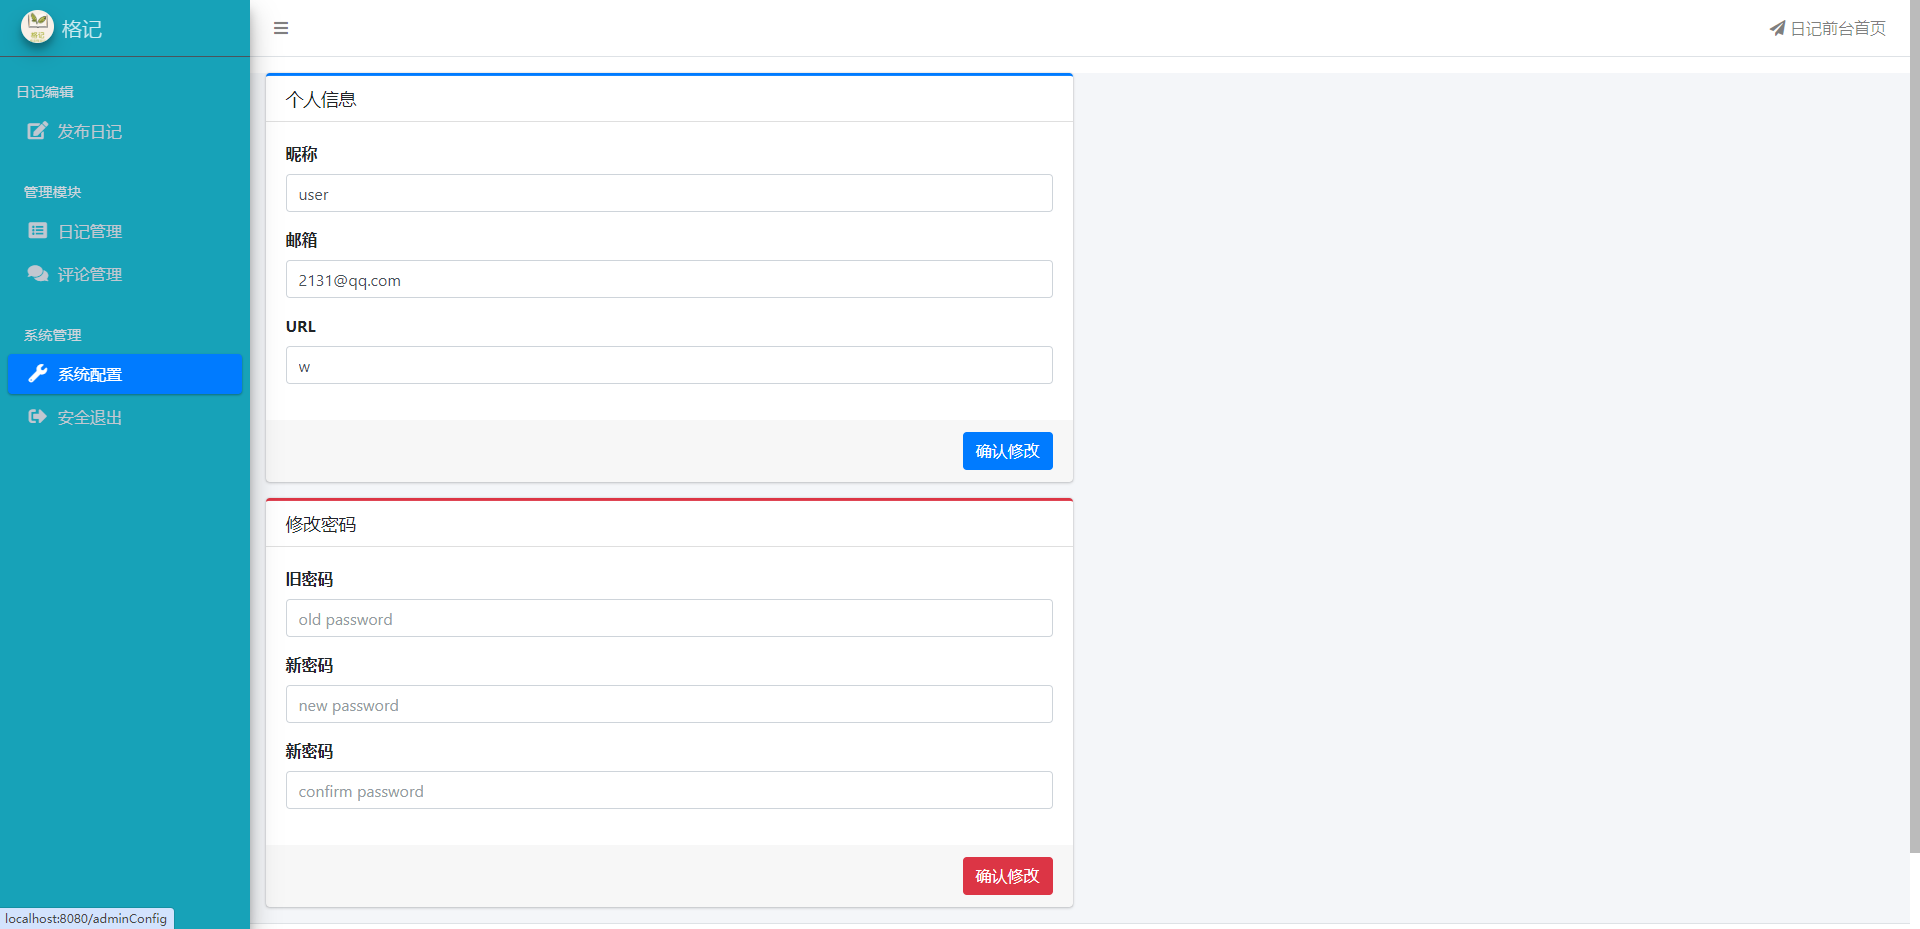
Task: Open the 日记管理 menu item
Action: pos(90,232)
